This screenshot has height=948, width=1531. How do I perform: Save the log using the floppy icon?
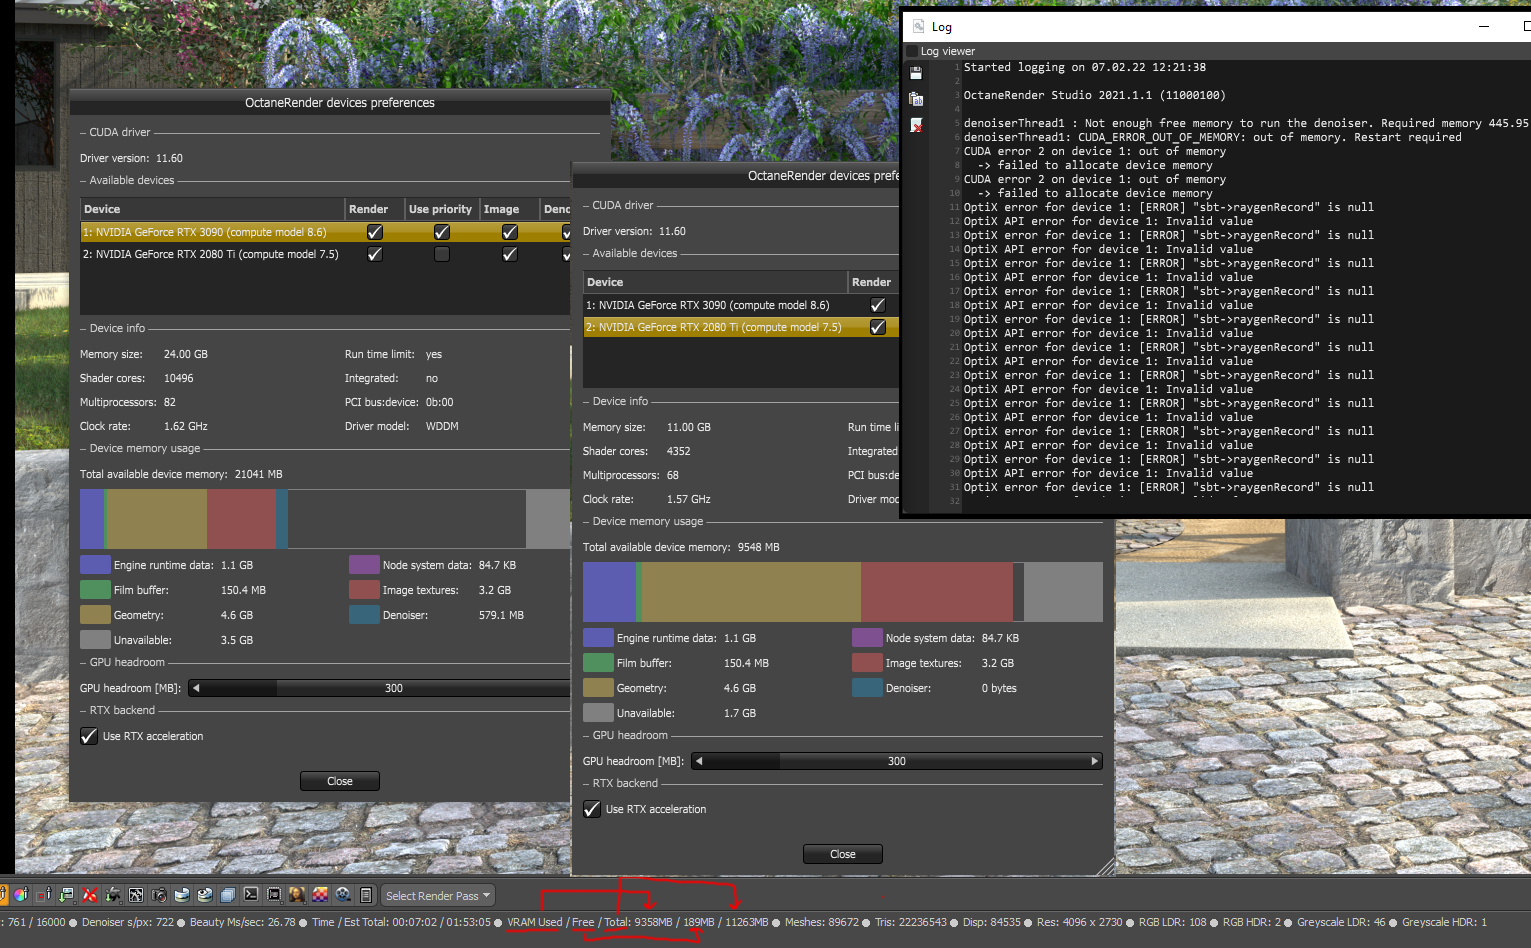coord(916,73)
